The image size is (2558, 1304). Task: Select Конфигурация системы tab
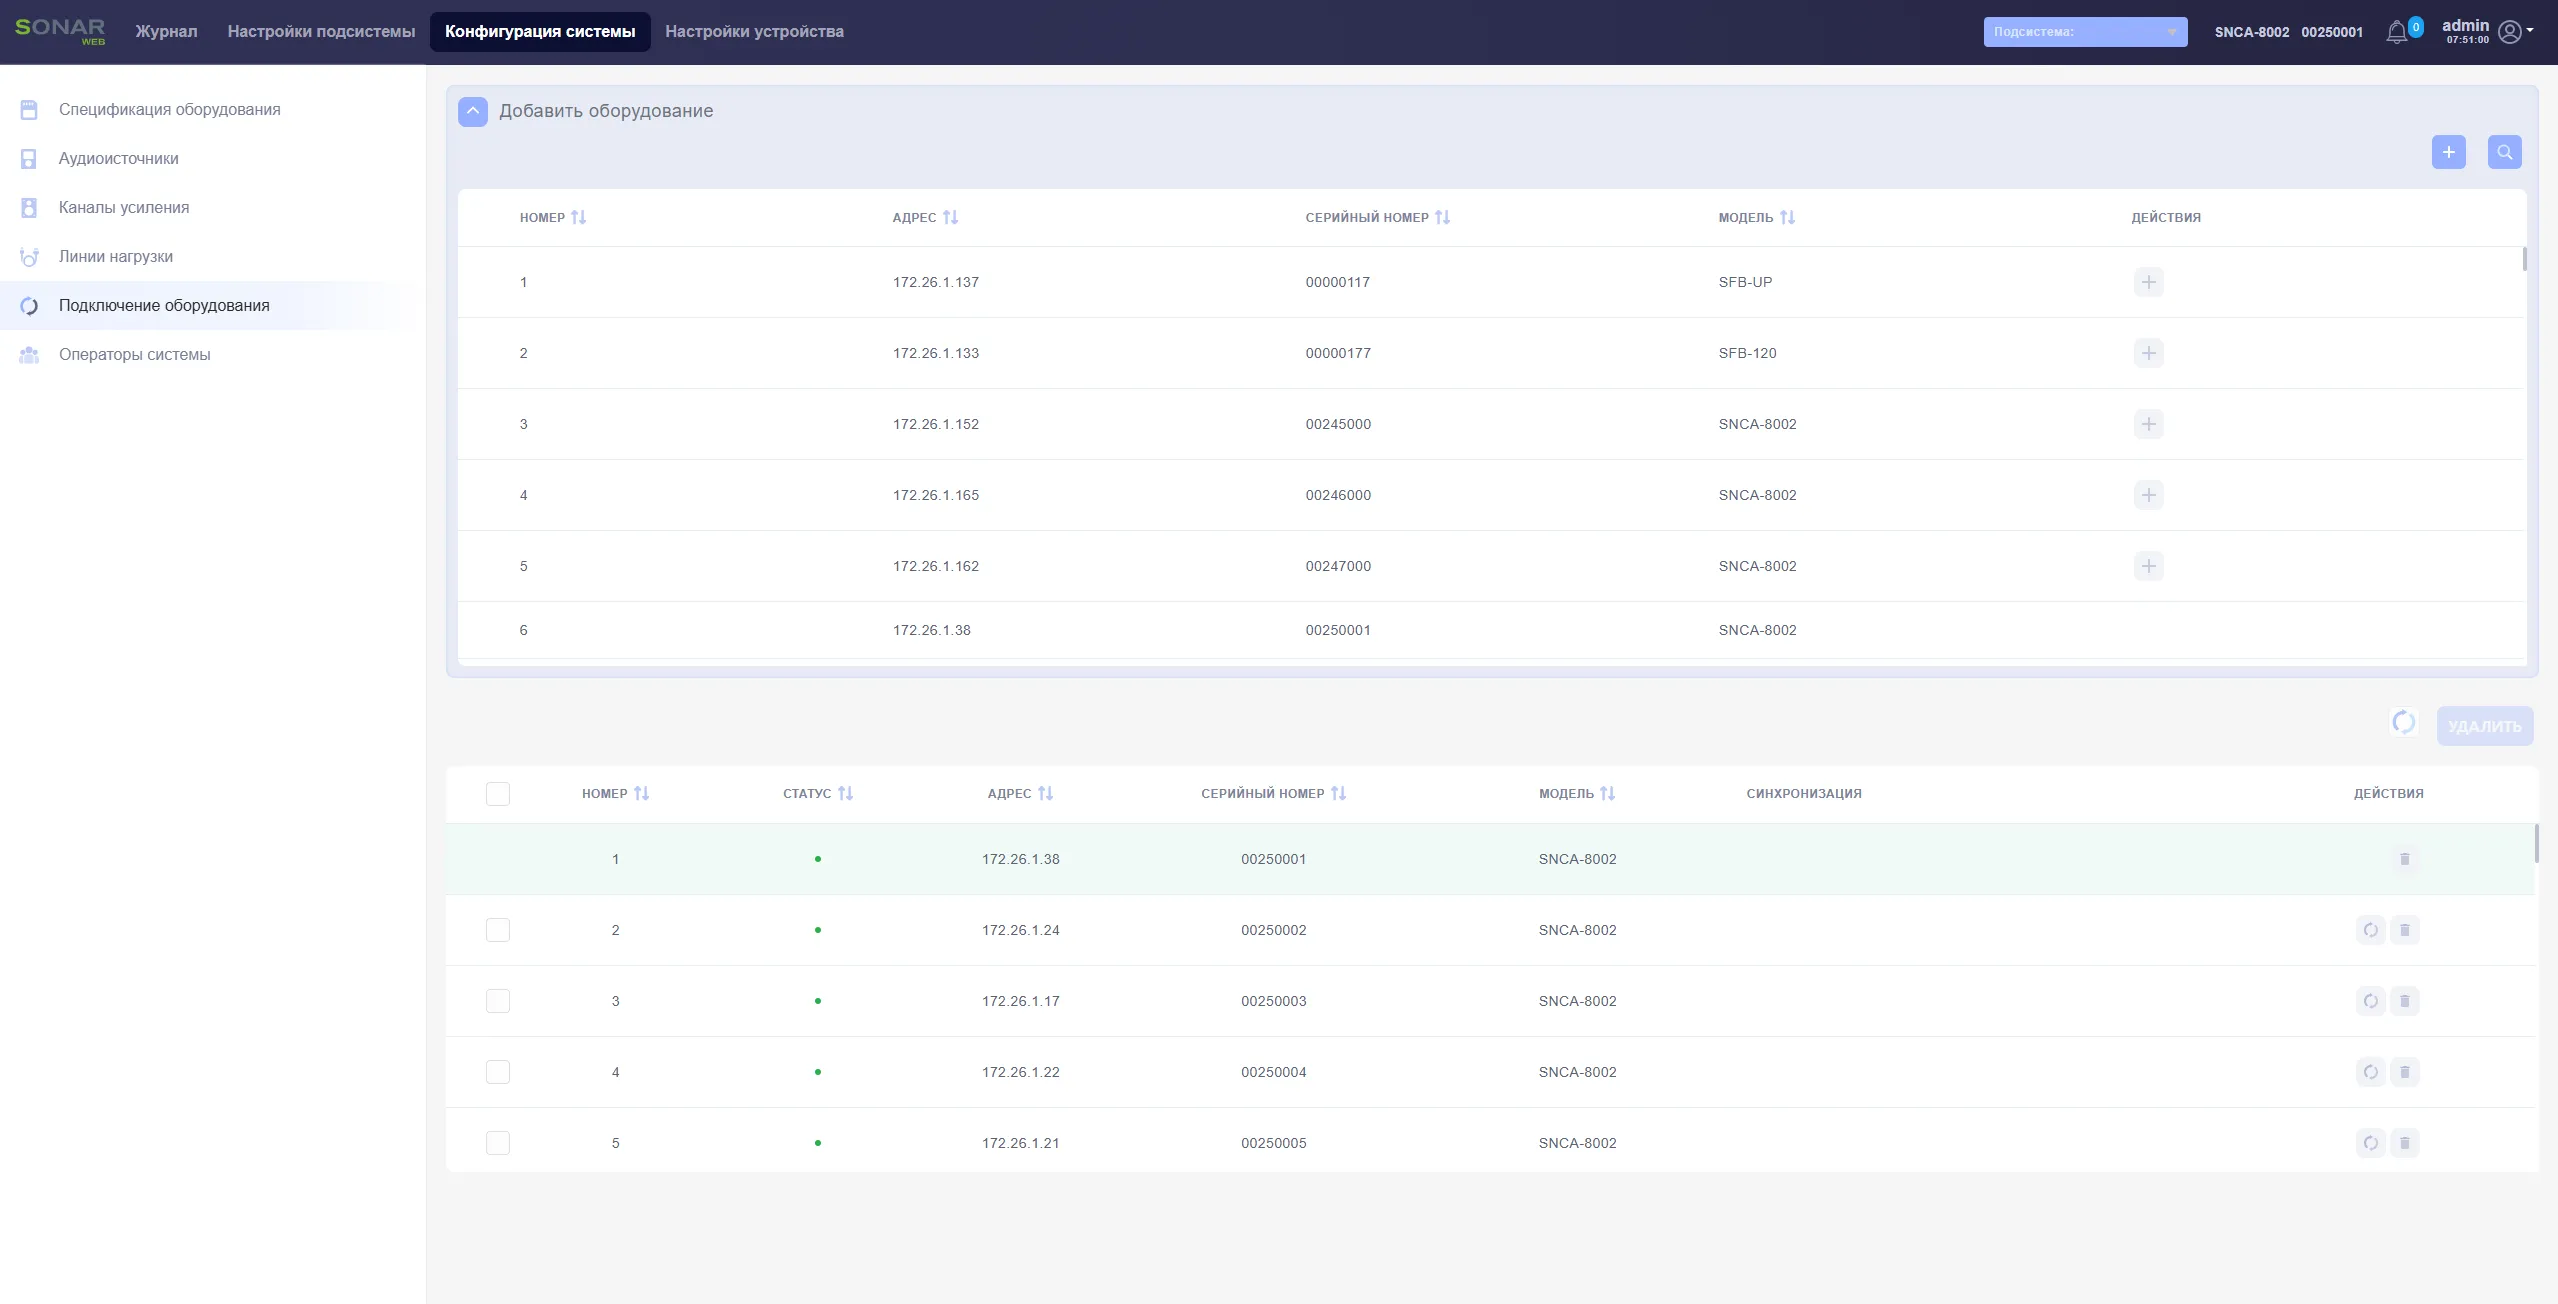pyautogui.click(x=540, y=32)
